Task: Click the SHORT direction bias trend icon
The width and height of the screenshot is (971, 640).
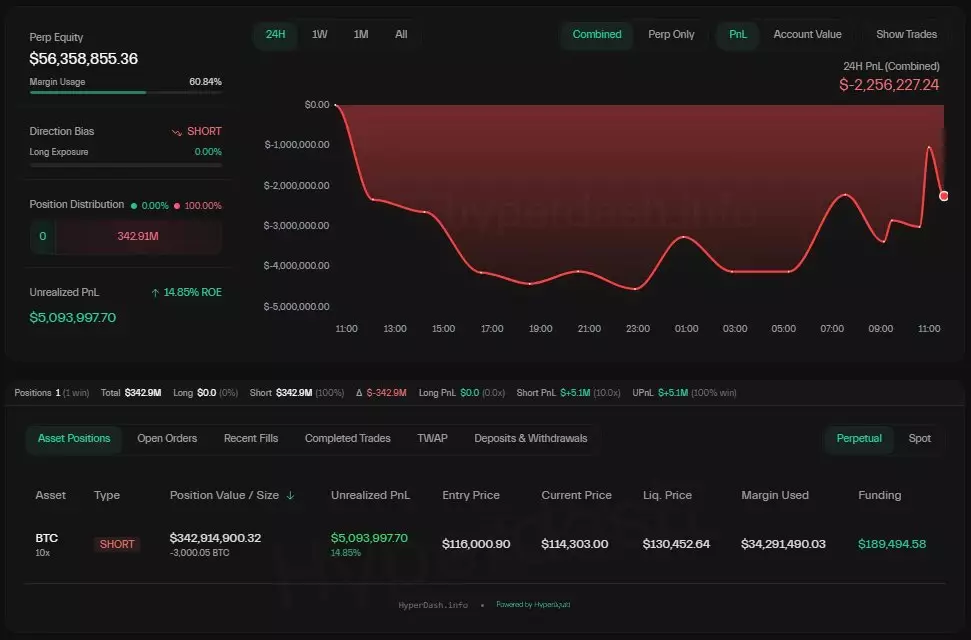Action: [176, 132]
